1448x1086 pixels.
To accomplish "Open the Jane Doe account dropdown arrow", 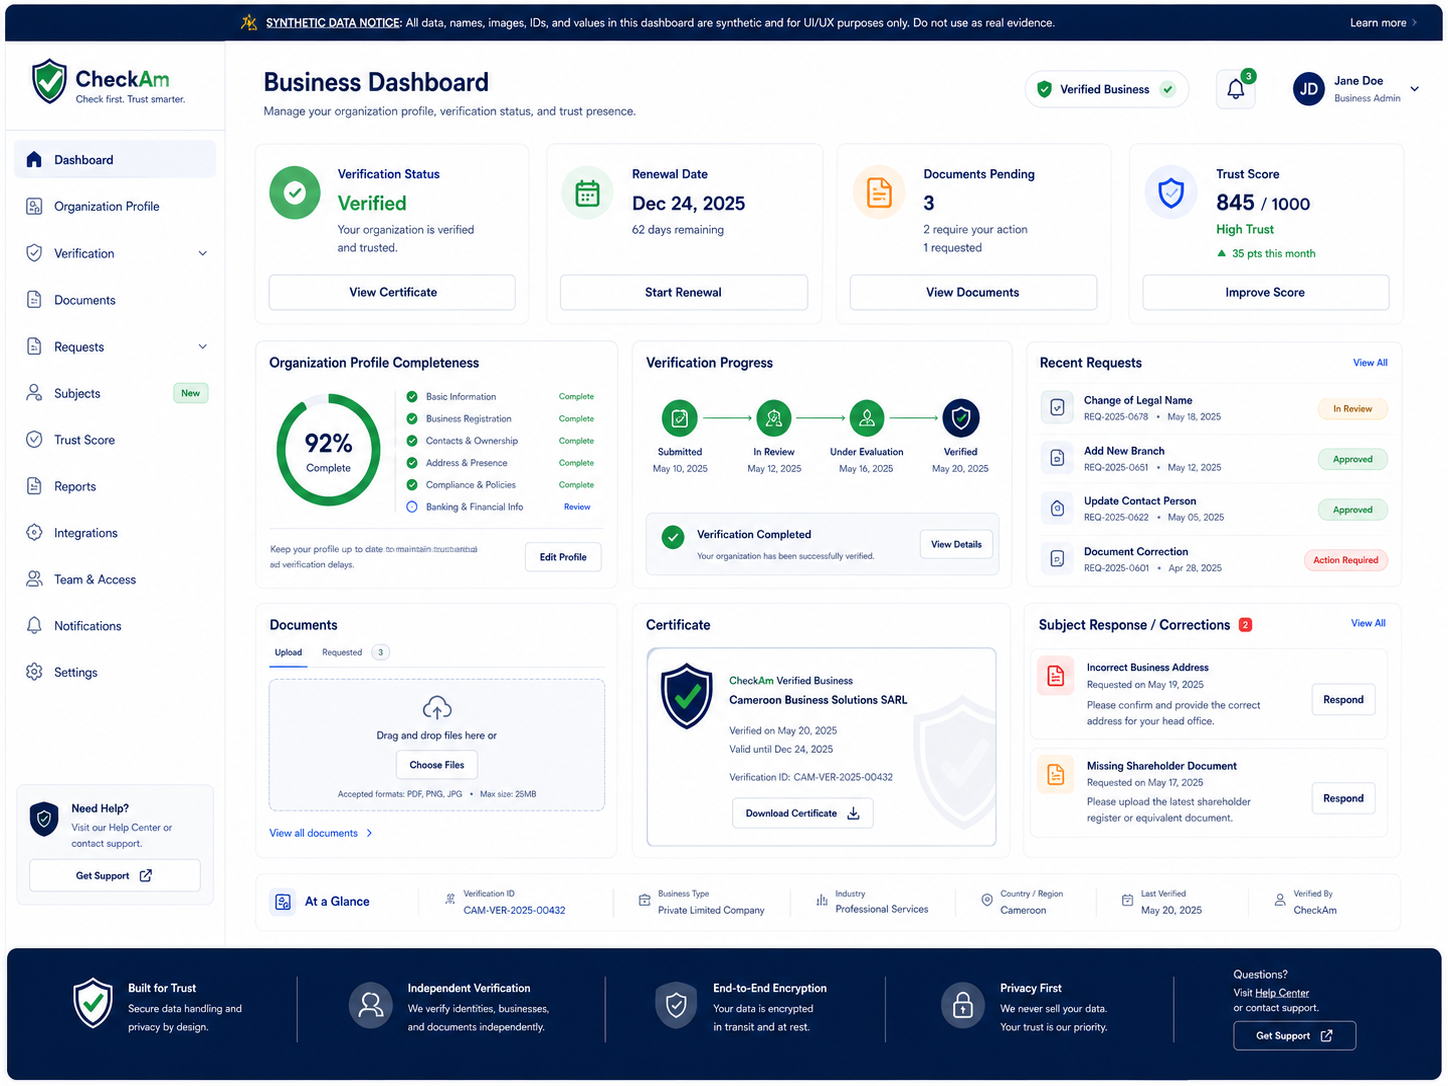I will pyautogui.click(x=1414, y=89).
